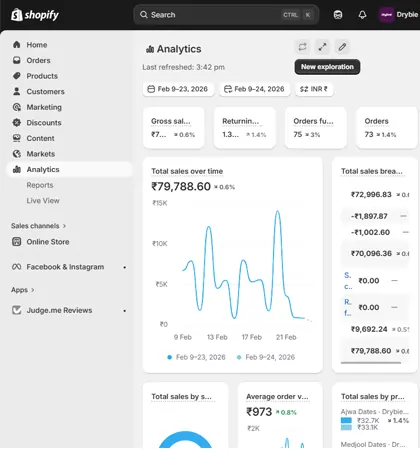Screen dimensions: 420x450
Task: Open the INR ₹ currency selector
Action: click(x=314, y=89)
